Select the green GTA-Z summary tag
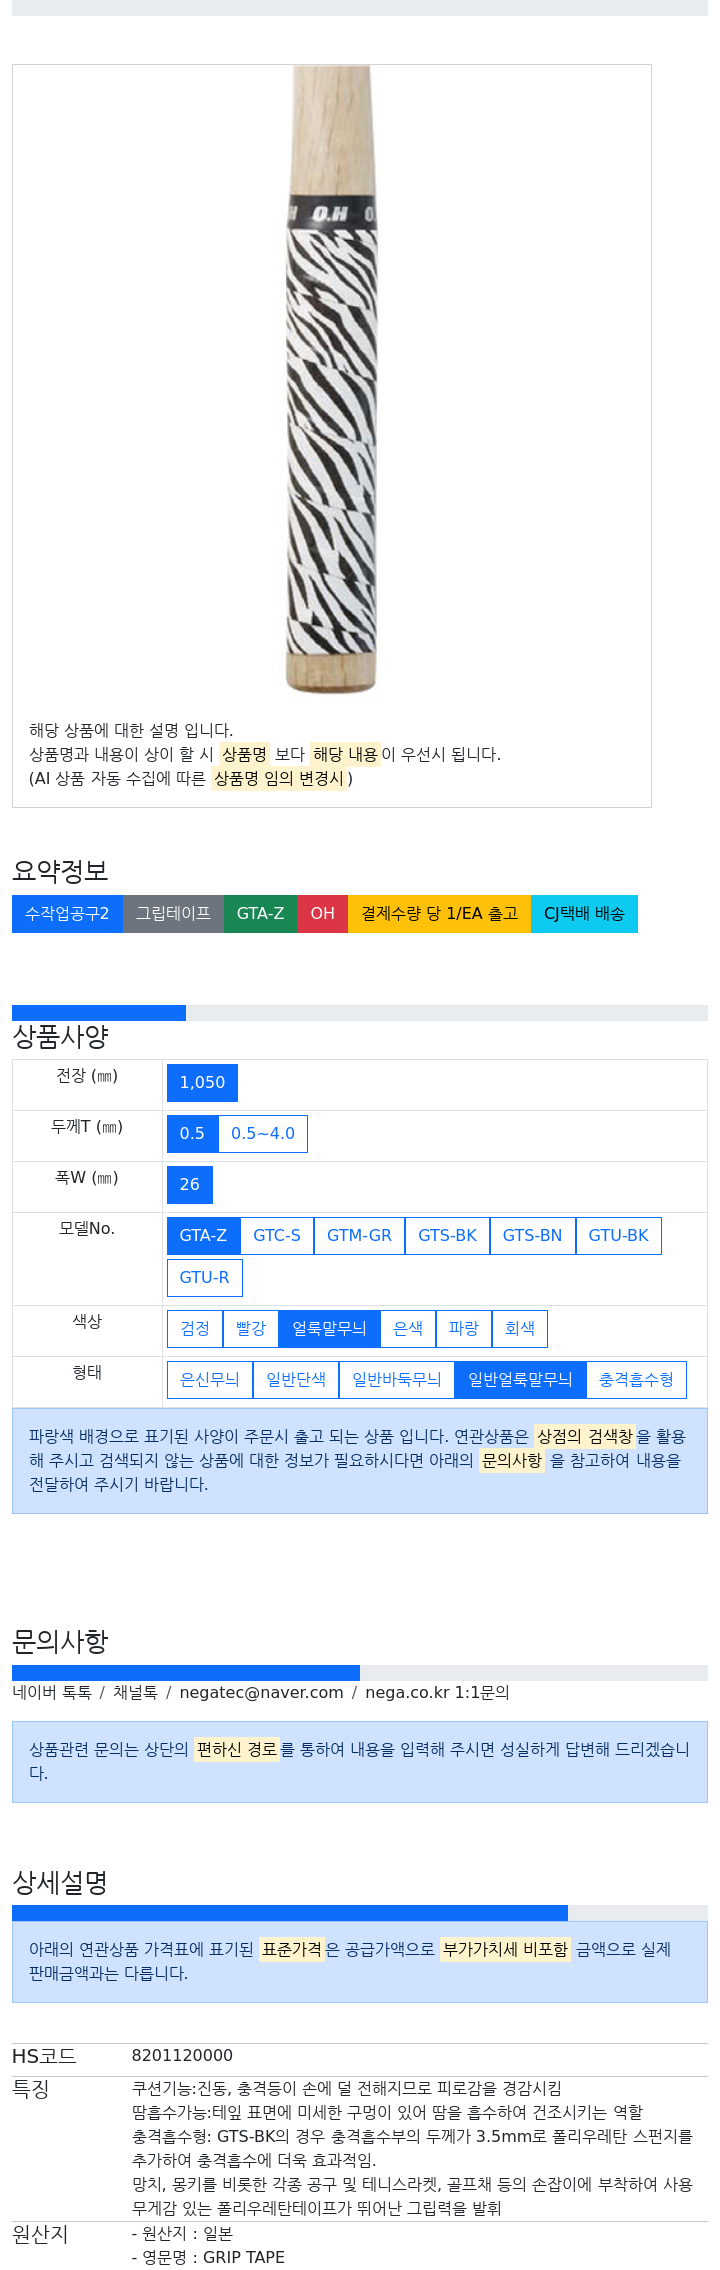720x2270 pixels. coord(260,914)
